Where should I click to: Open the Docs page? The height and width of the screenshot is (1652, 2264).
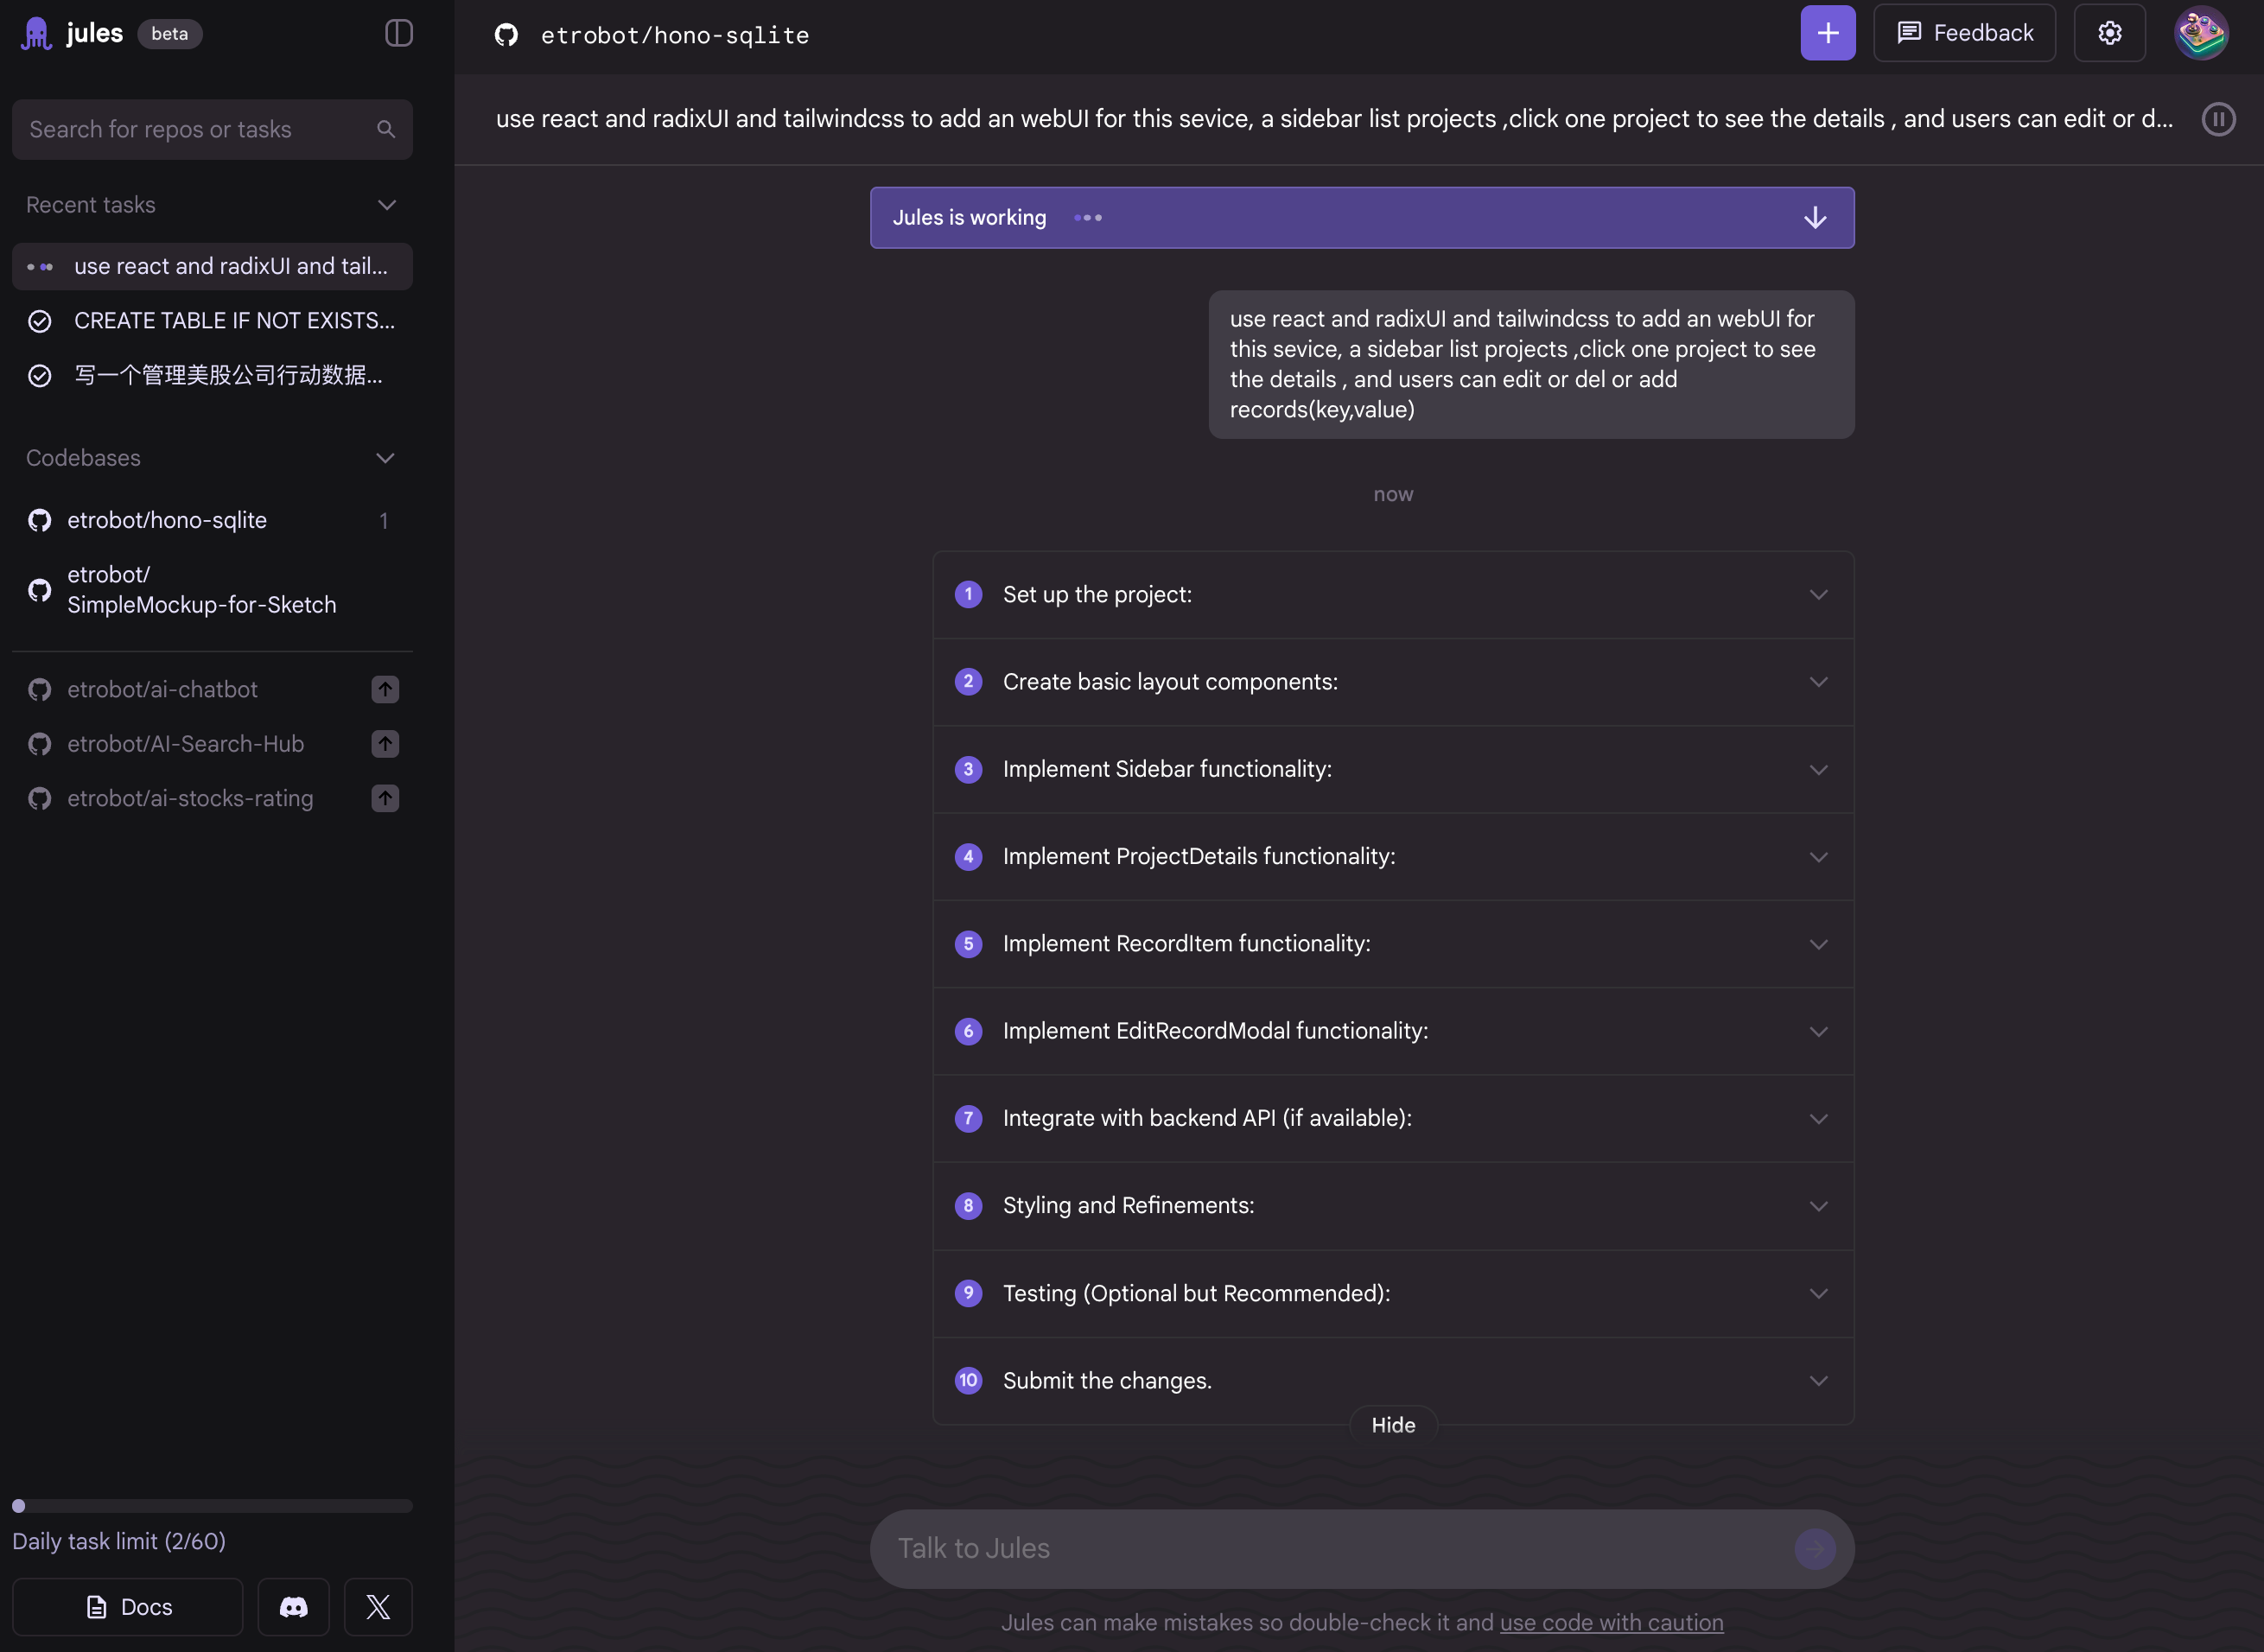click(128, 1607)
